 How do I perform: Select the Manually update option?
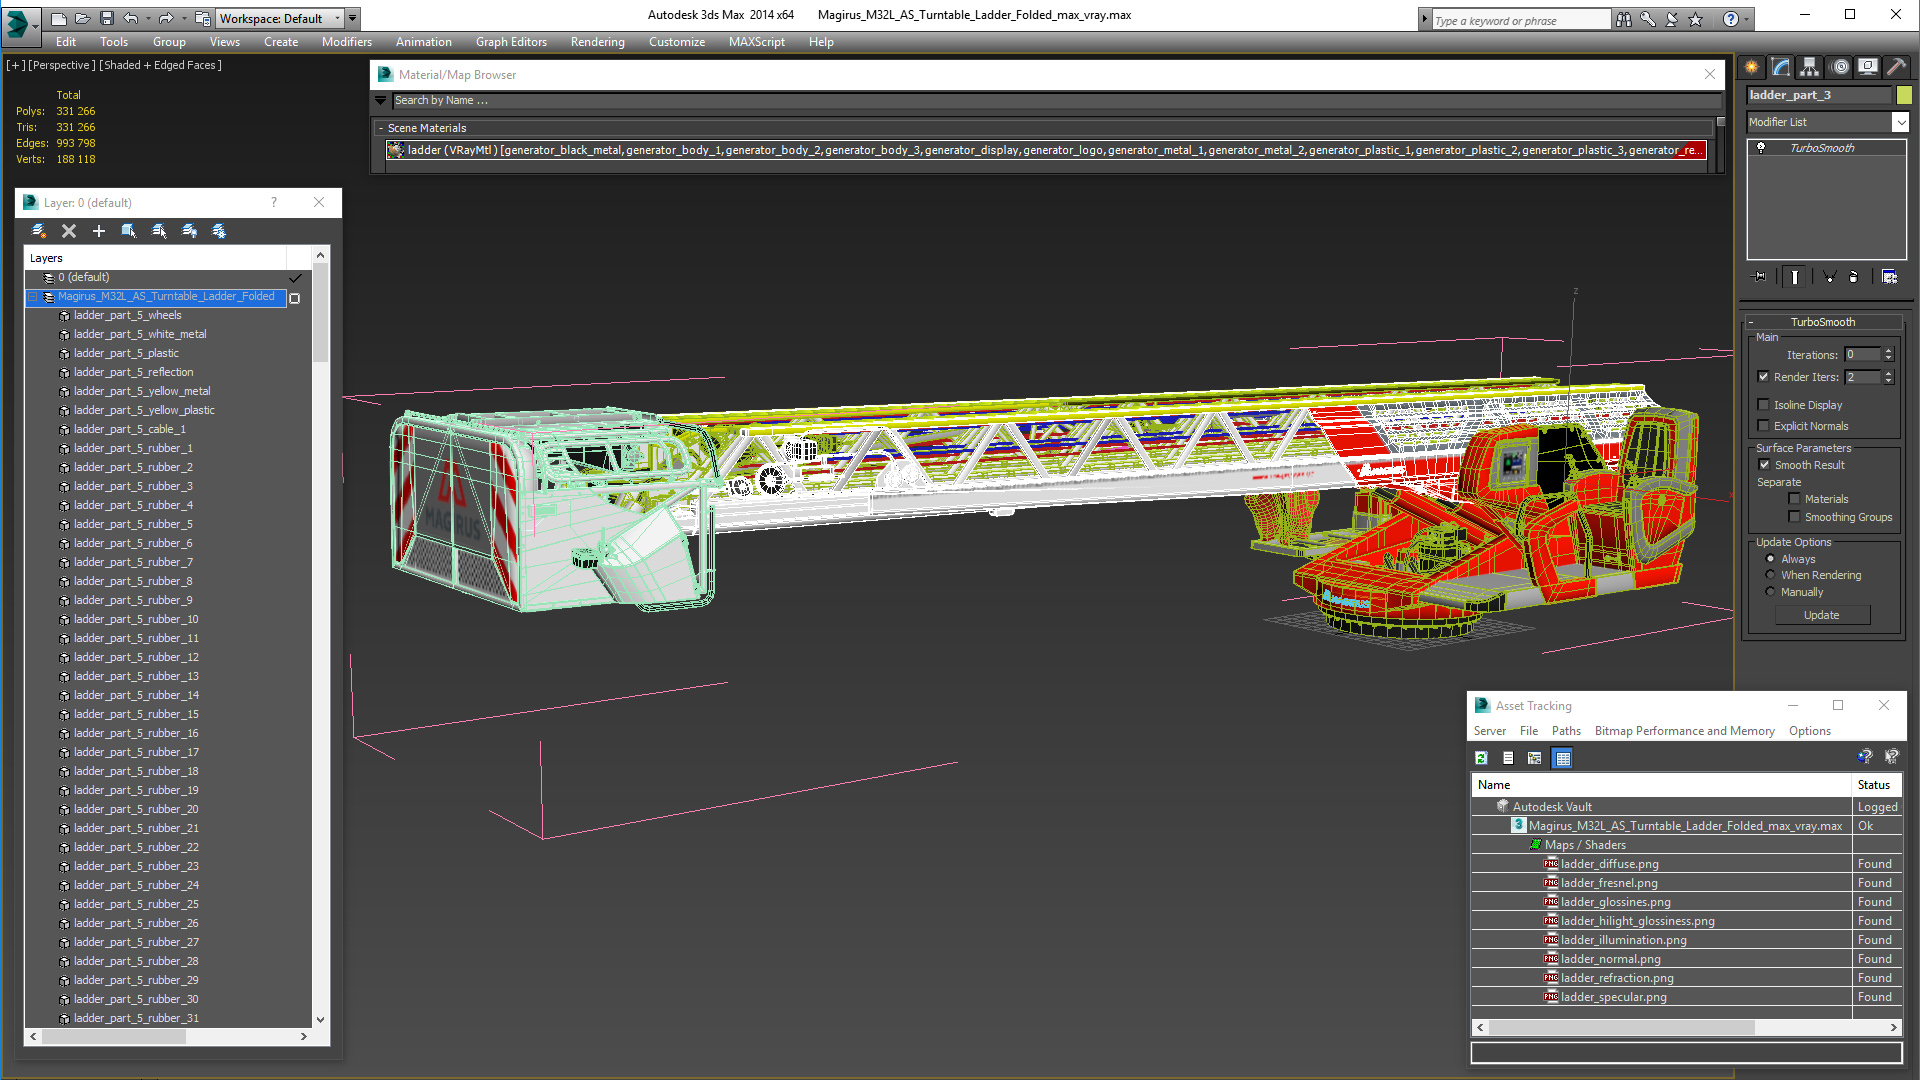click(x=1771, y=592)
